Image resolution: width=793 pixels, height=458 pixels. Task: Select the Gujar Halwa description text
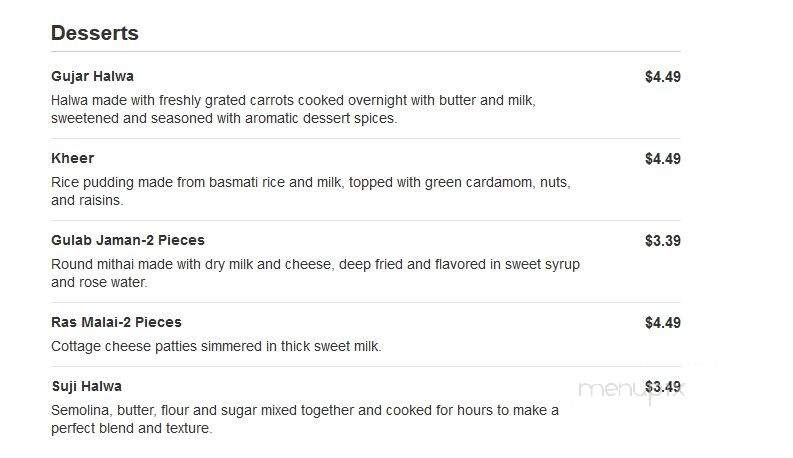[x=293, y=109]
